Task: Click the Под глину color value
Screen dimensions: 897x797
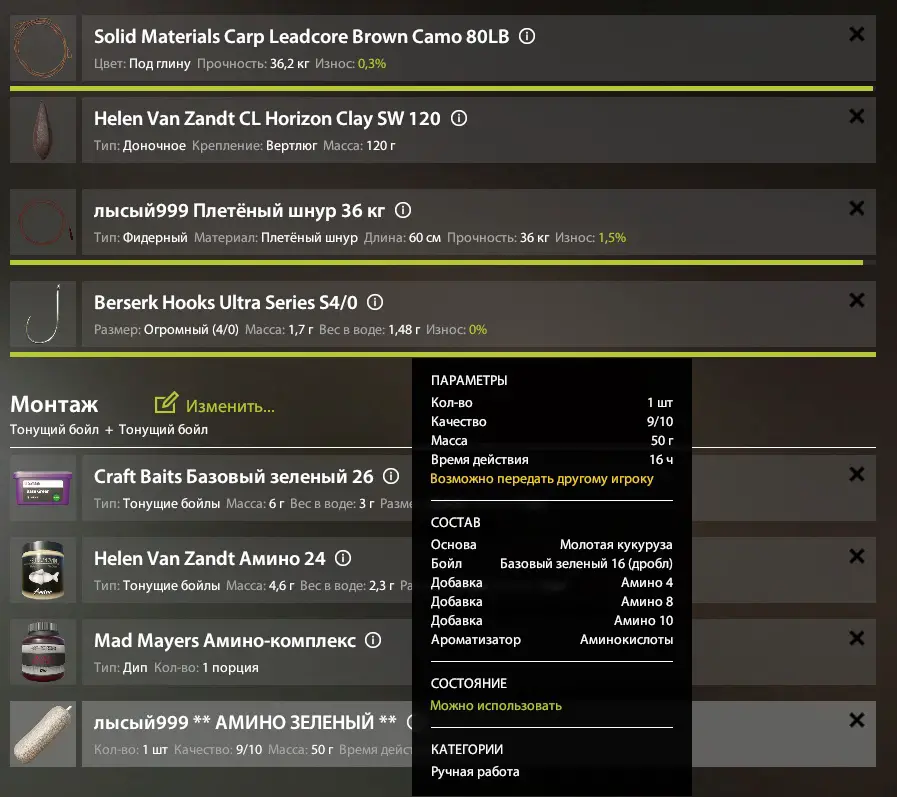Action: 160,64
